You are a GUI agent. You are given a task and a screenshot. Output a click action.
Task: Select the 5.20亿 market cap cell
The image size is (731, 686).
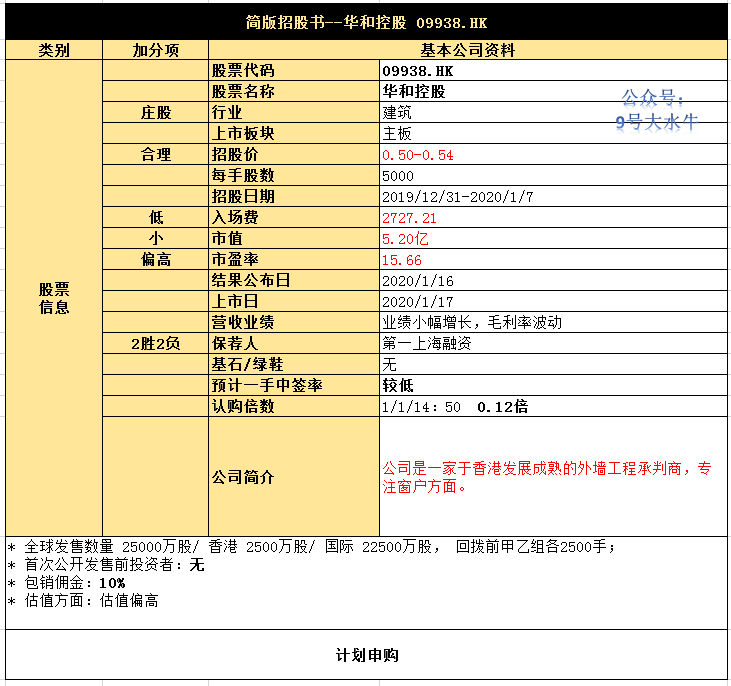coord(553,238)
